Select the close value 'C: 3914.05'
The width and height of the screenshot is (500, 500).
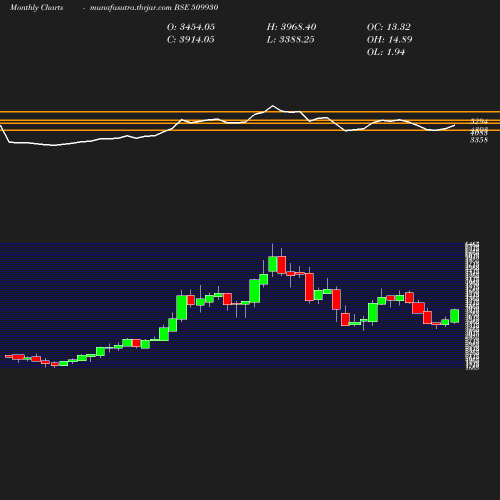click(191, 39)
